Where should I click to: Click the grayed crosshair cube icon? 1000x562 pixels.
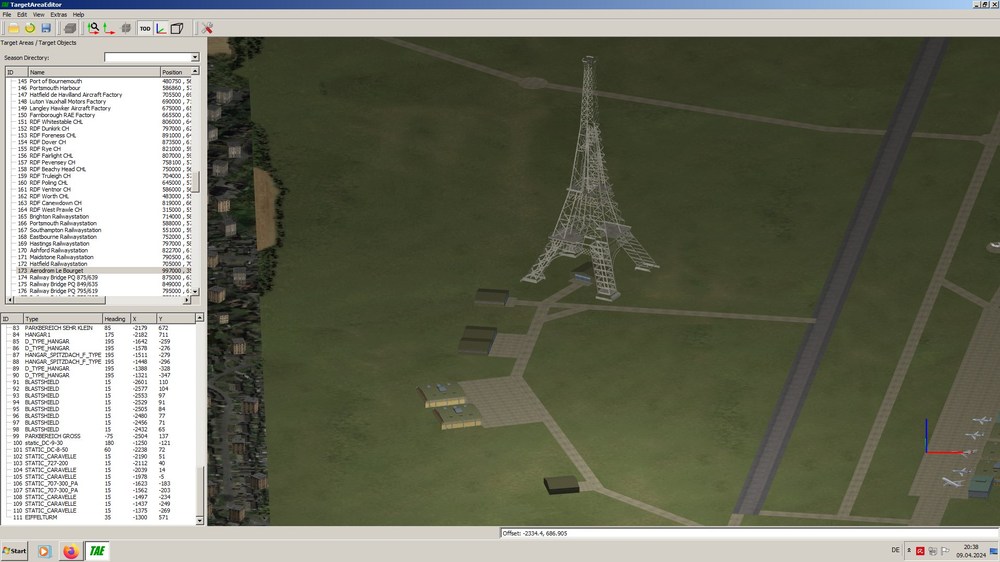126,28
